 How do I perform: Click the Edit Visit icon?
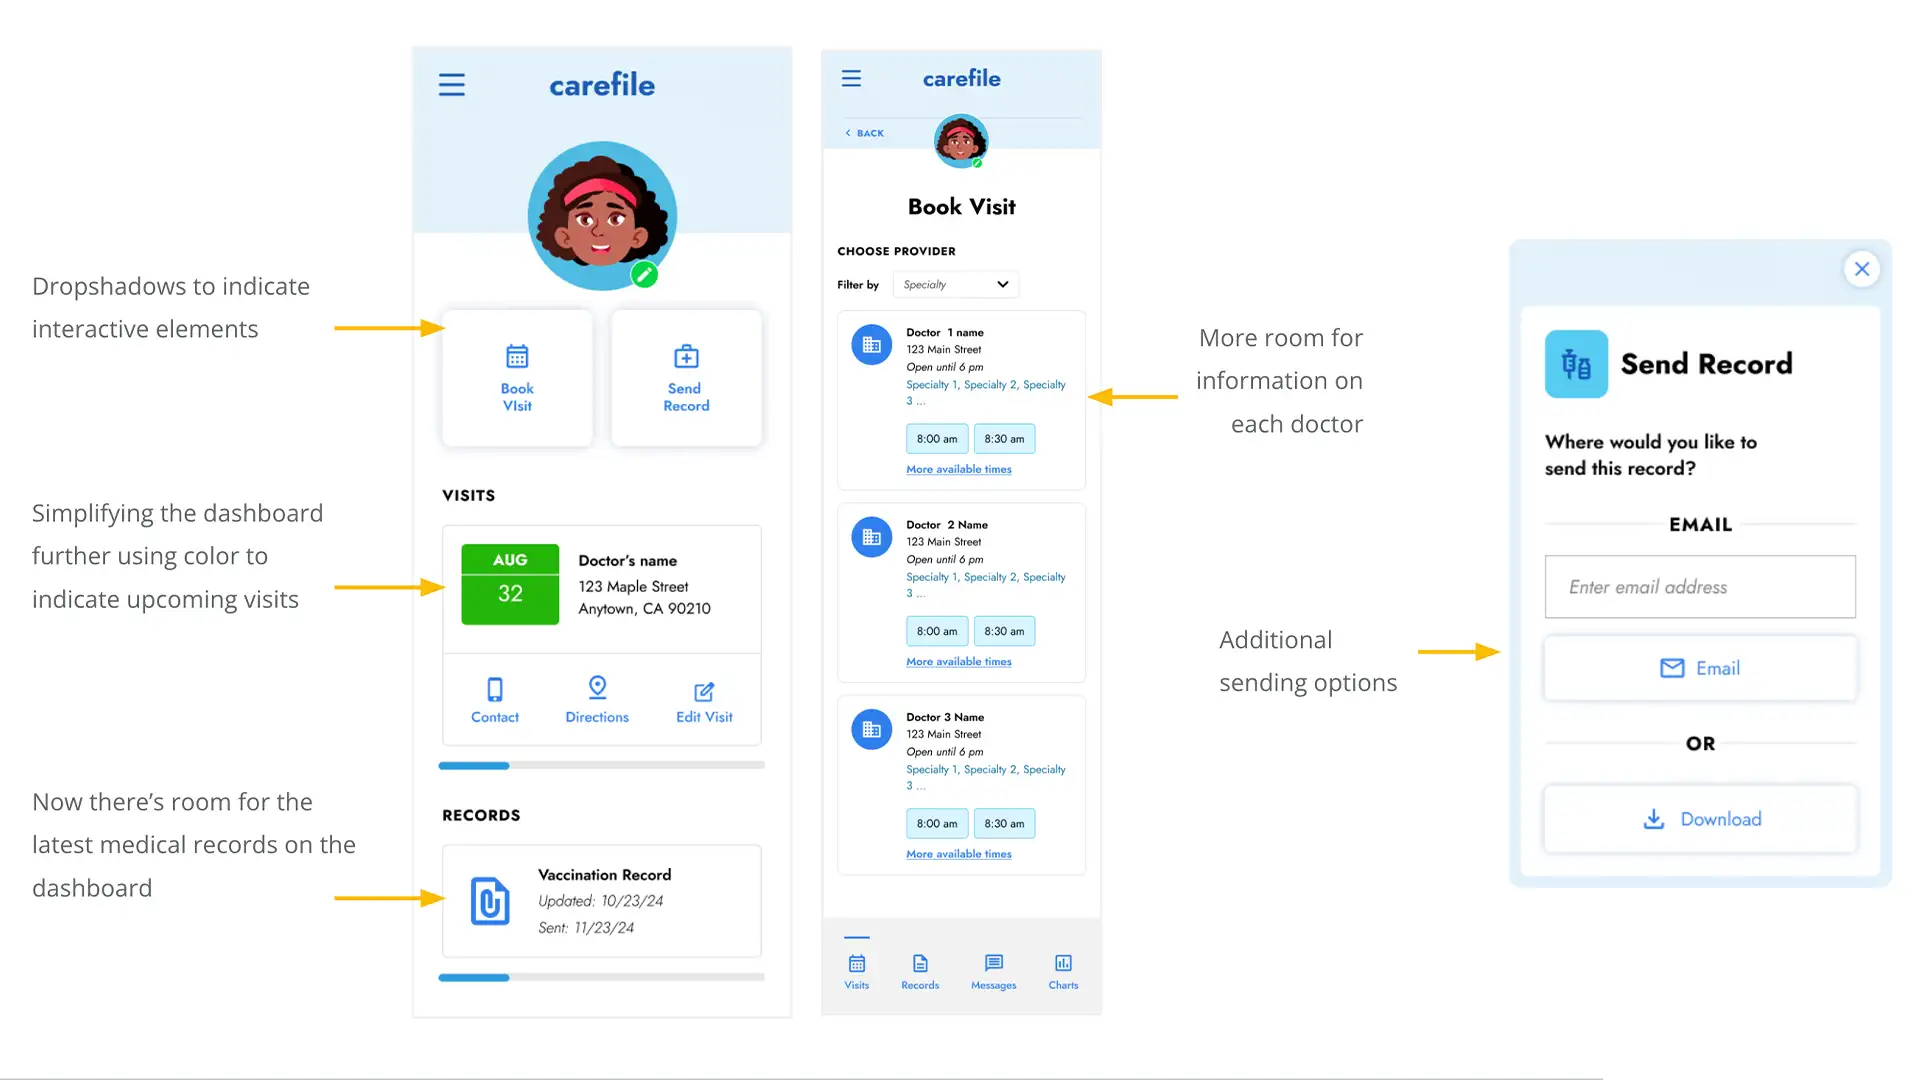(703, 690)
